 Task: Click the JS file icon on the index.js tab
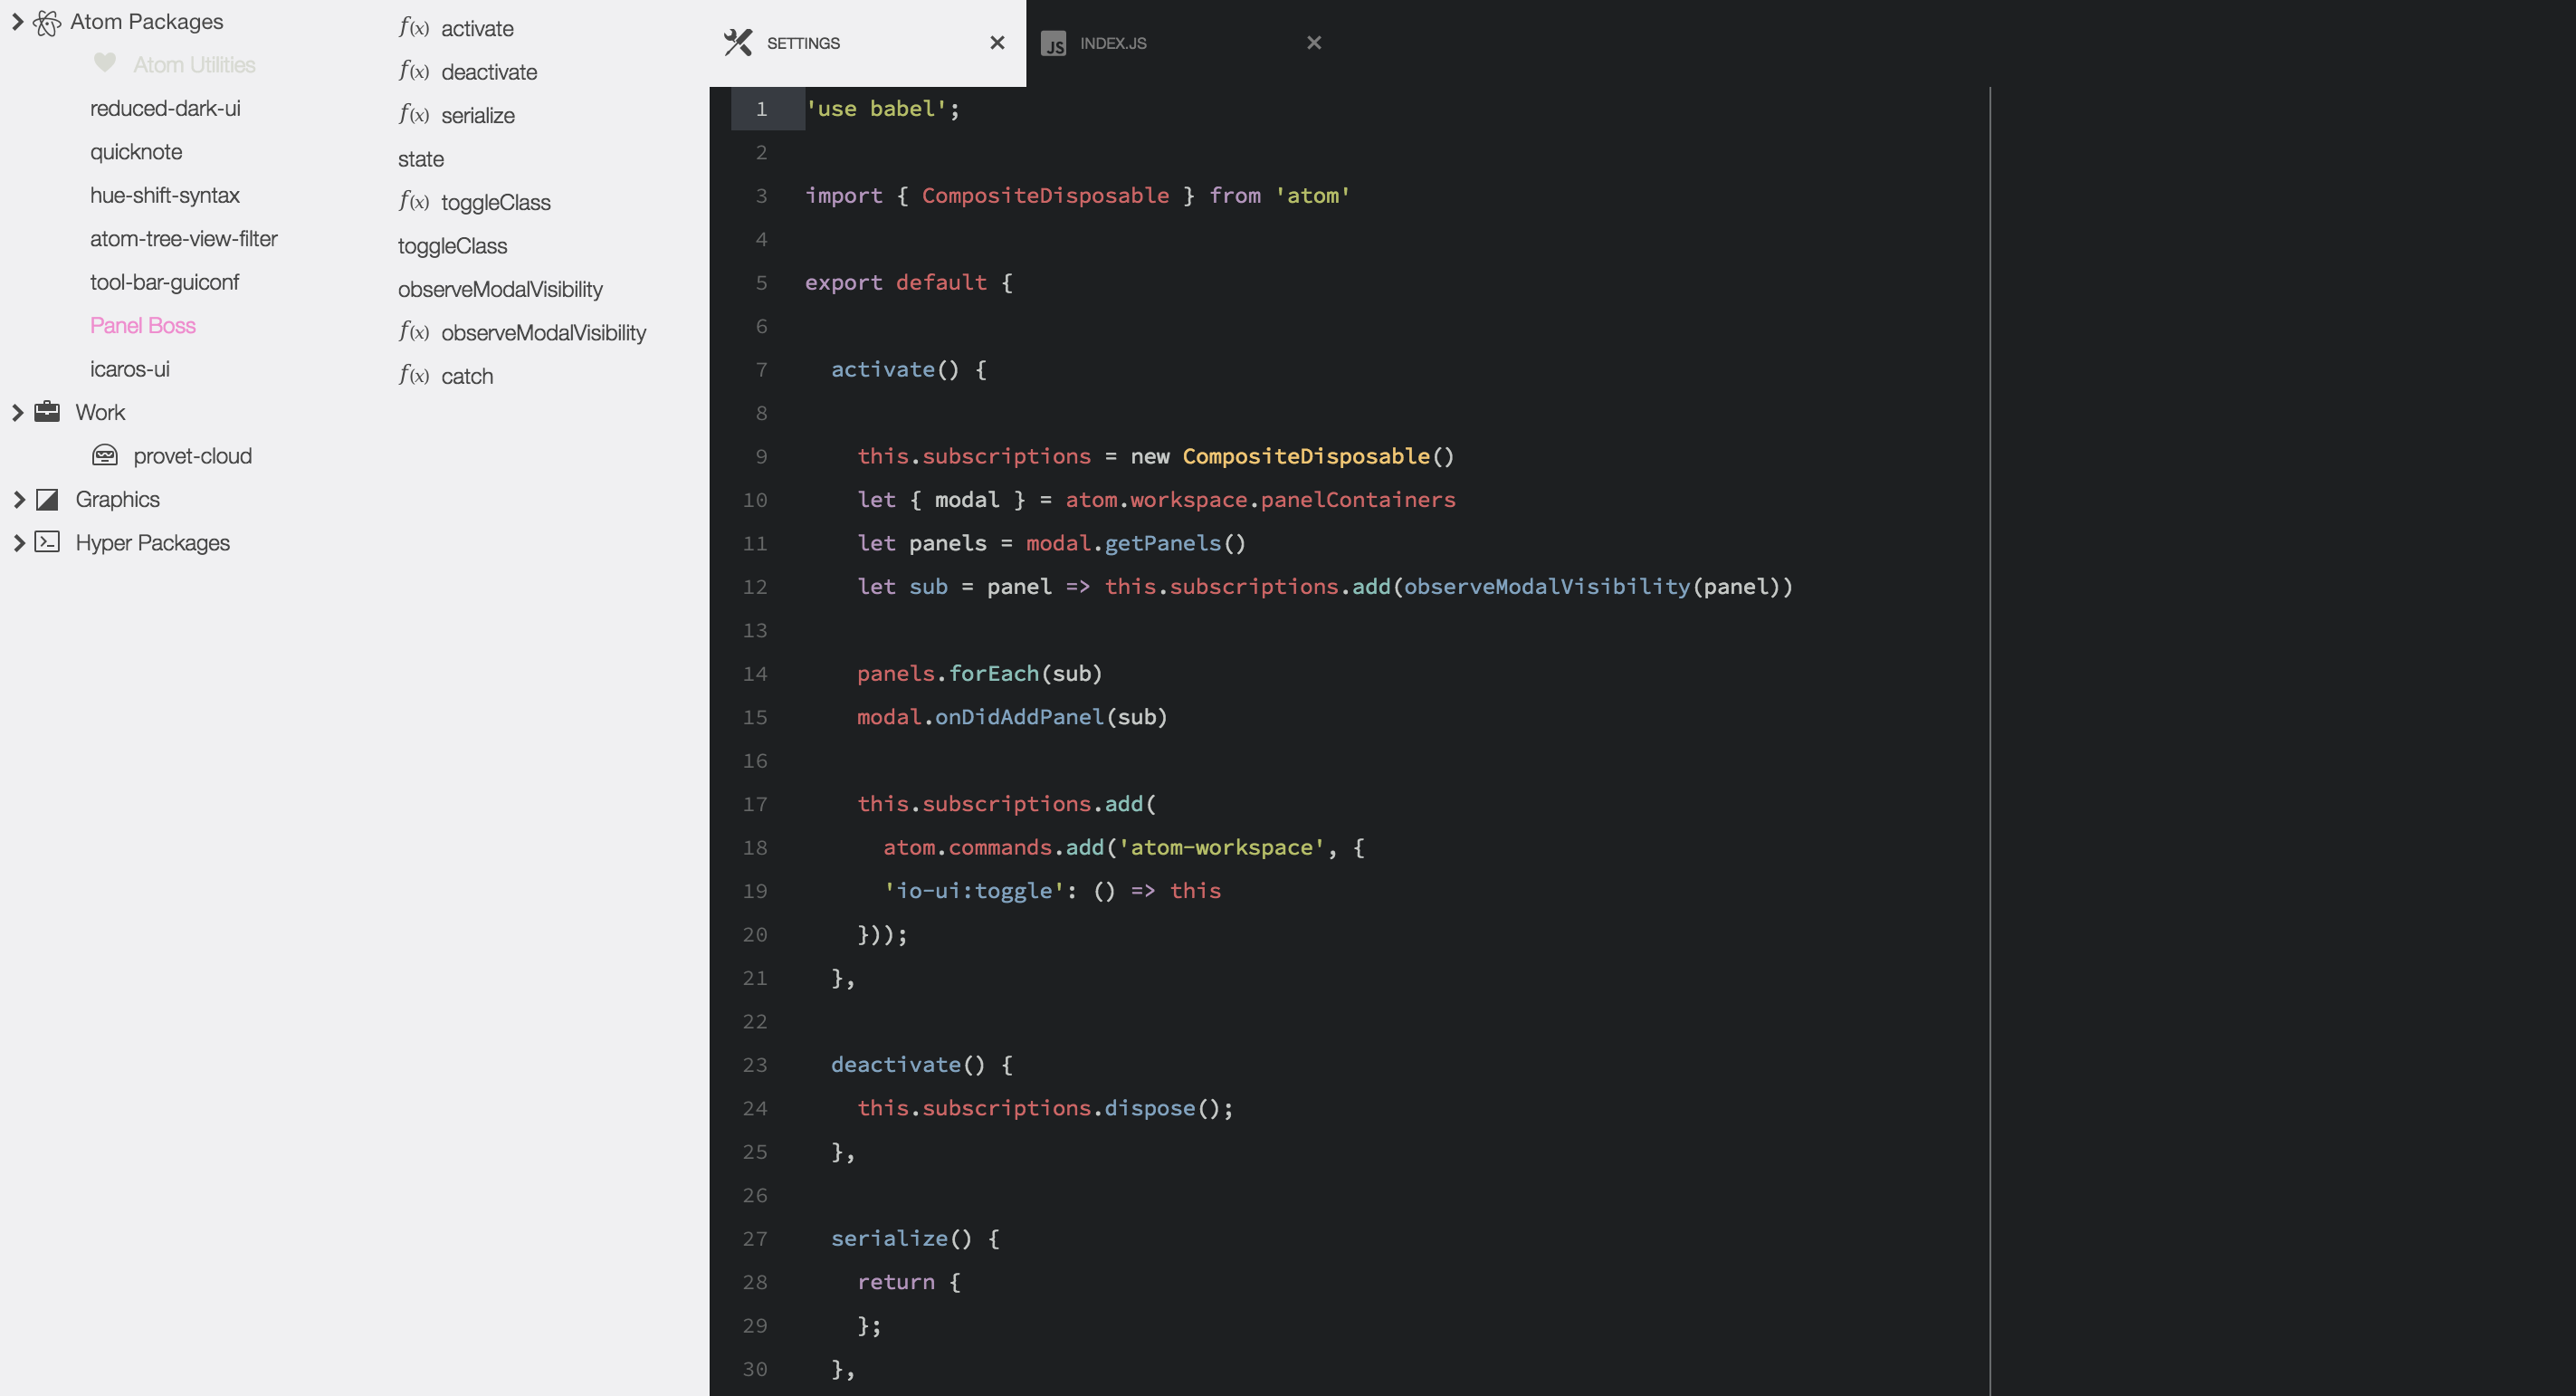click(1053, 44)
